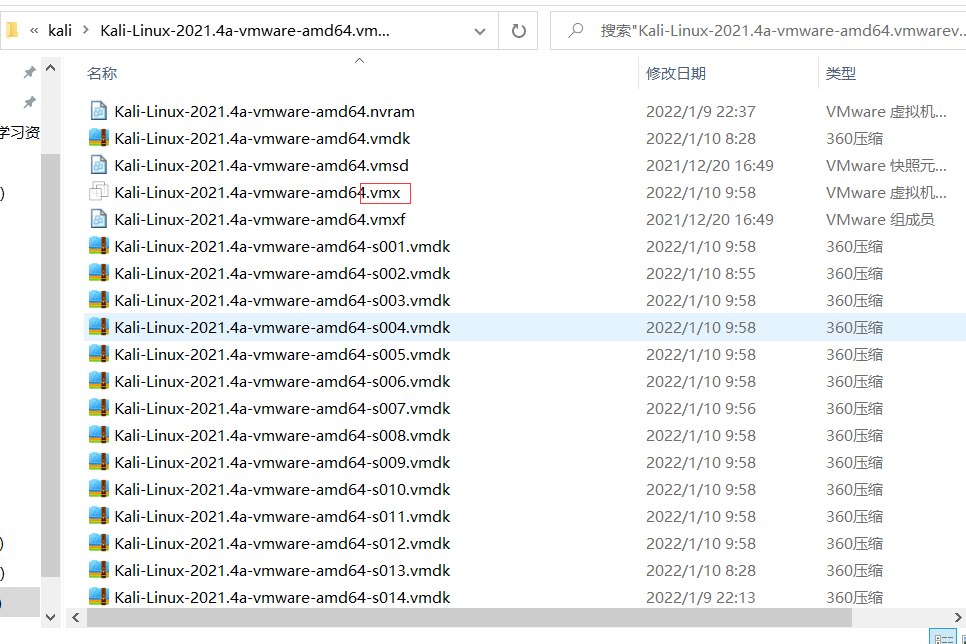This screenshot has height=644, width=966.
Task: Click date 2022/1/10 8:55 of s002.vmdk
Action: tap(700, 274)
